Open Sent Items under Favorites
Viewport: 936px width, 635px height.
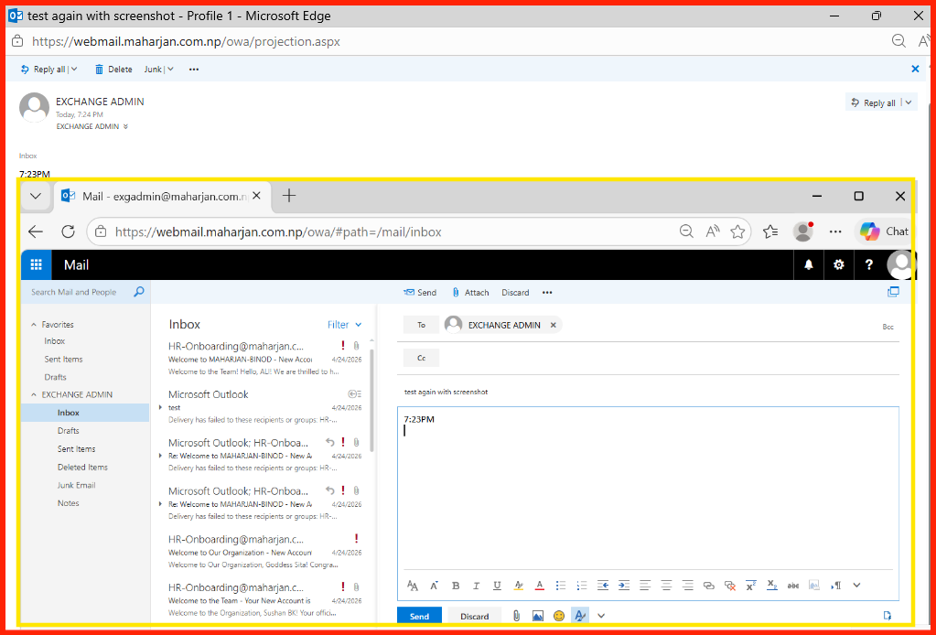pyautogui.click(x=63, y=359)
